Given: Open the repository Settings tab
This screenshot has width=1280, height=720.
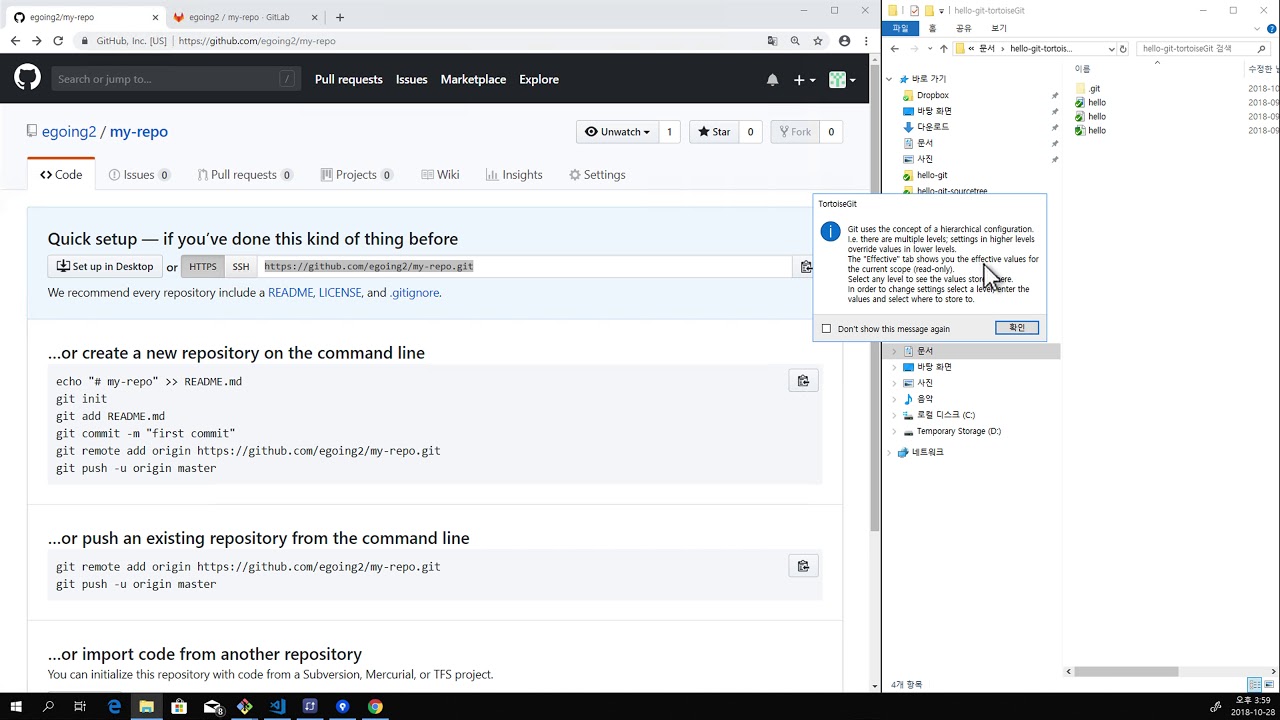Looking at the screenshot, I should (597, 174).
